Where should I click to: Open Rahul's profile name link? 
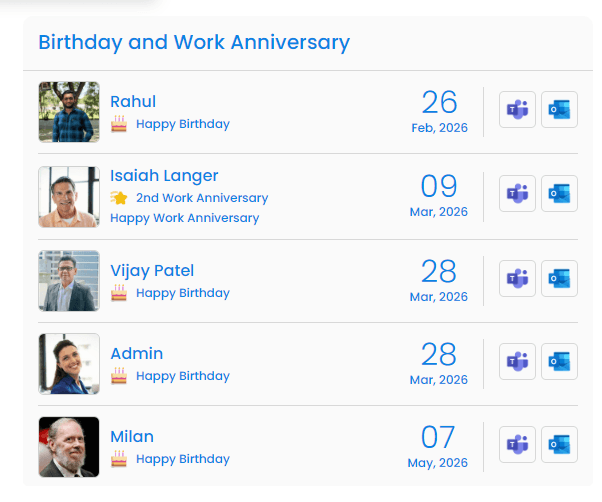coord(133,101)
